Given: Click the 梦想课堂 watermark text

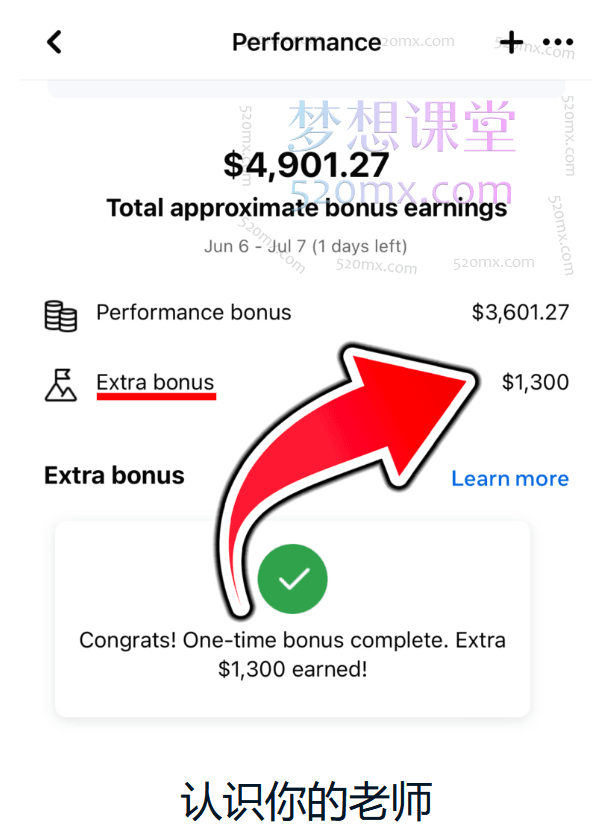Looking at the screenshot, I should [x=402, y=127].
